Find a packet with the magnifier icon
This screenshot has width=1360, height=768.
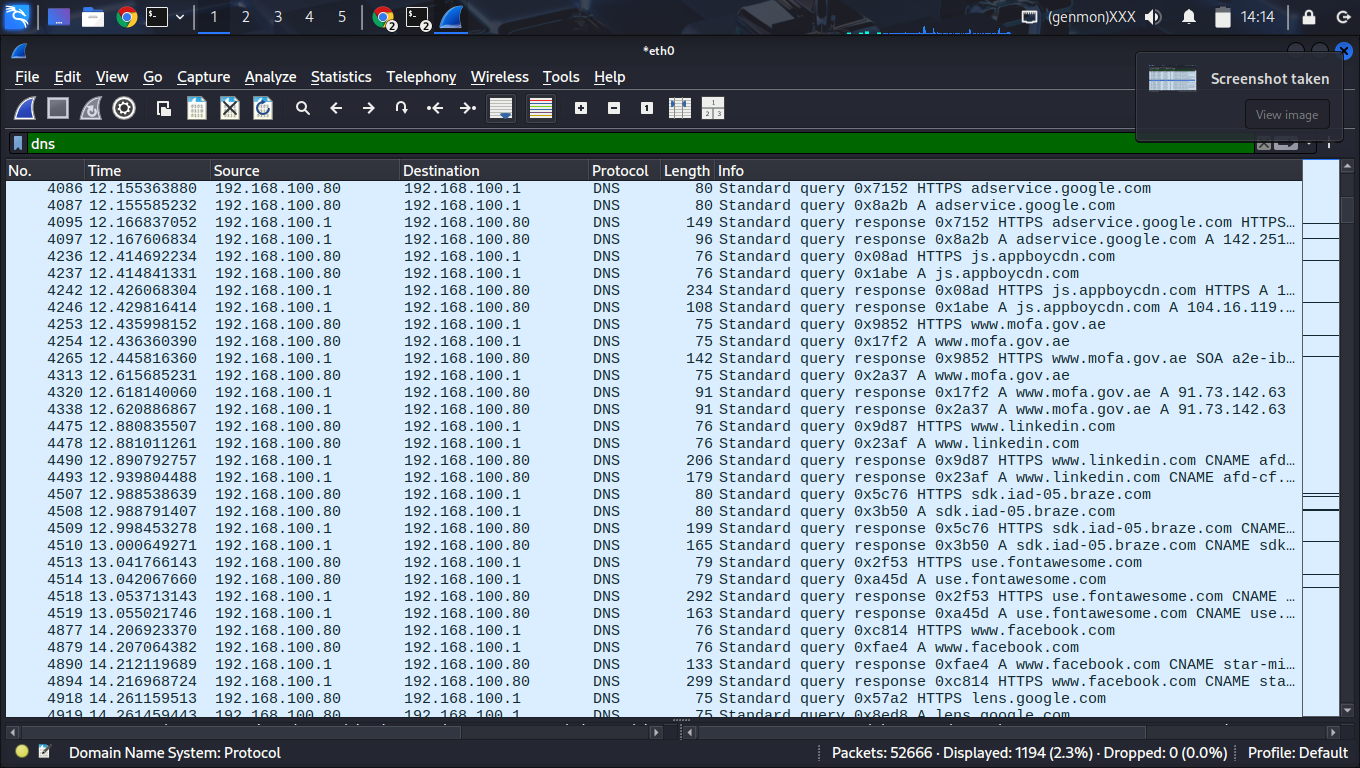coord(303,108)
